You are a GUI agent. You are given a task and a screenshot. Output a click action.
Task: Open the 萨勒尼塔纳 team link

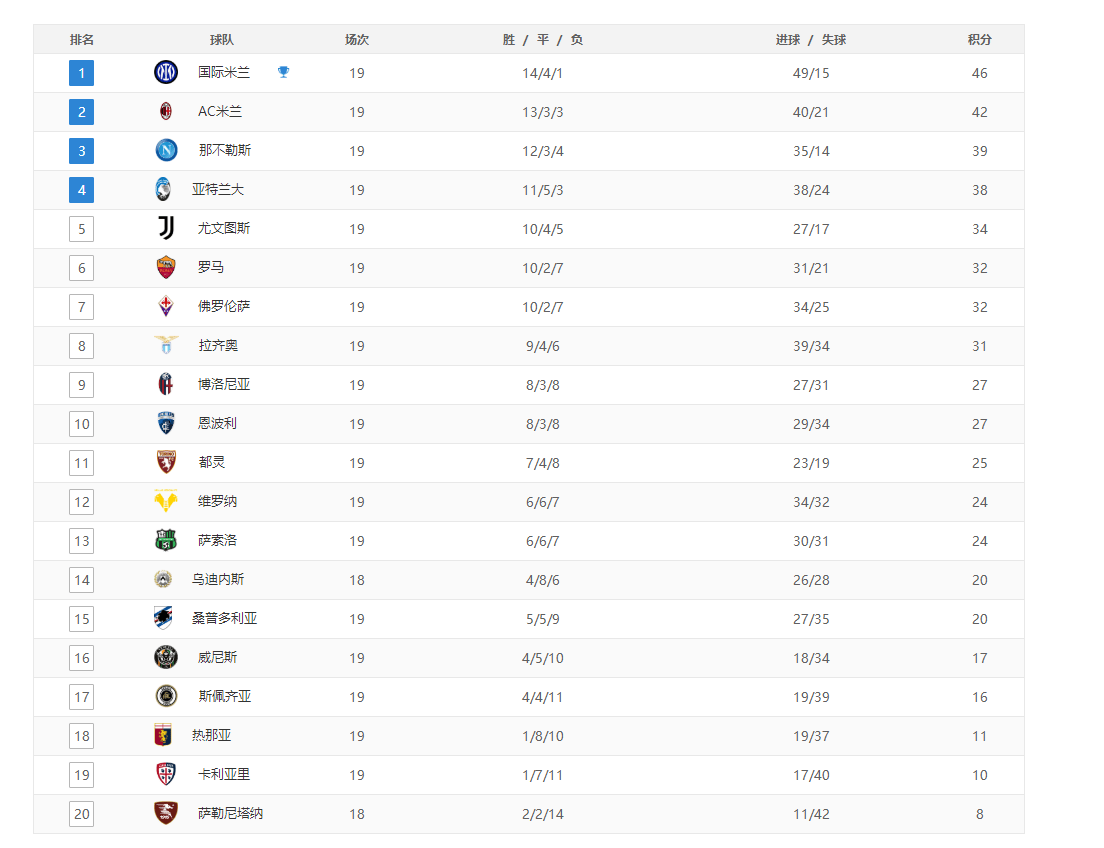click(x=230, y=813)
